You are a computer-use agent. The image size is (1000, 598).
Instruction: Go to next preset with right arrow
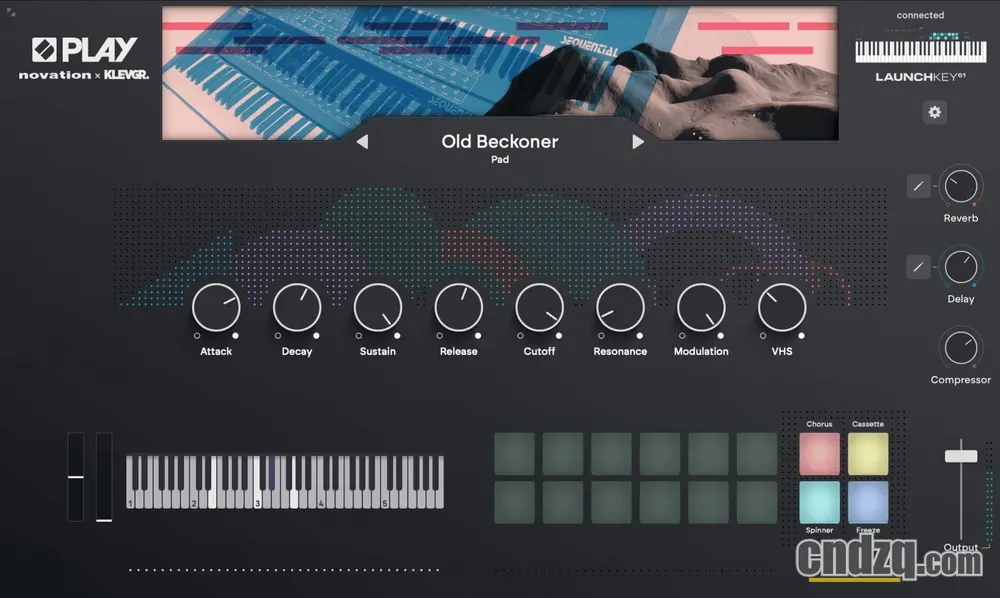pos(638,142)
